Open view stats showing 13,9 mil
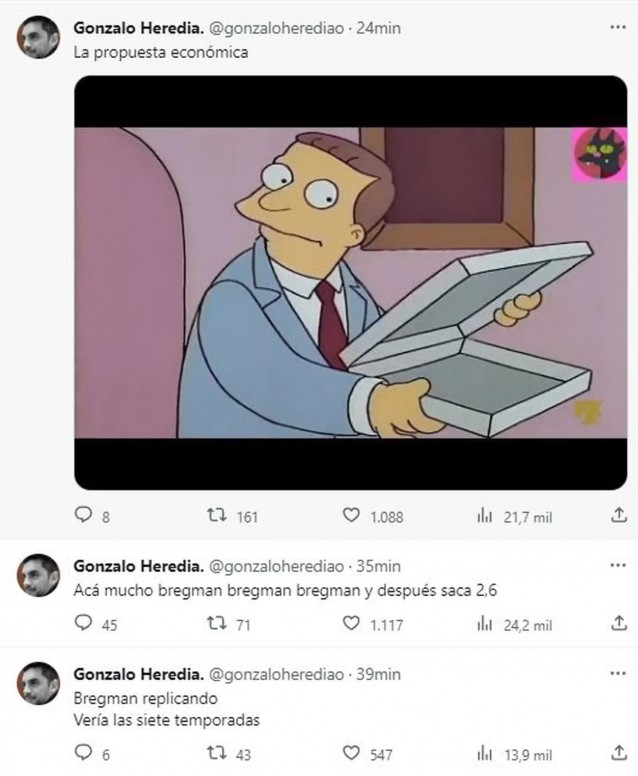This screenshot has width=638, height=776. [486, 751]
